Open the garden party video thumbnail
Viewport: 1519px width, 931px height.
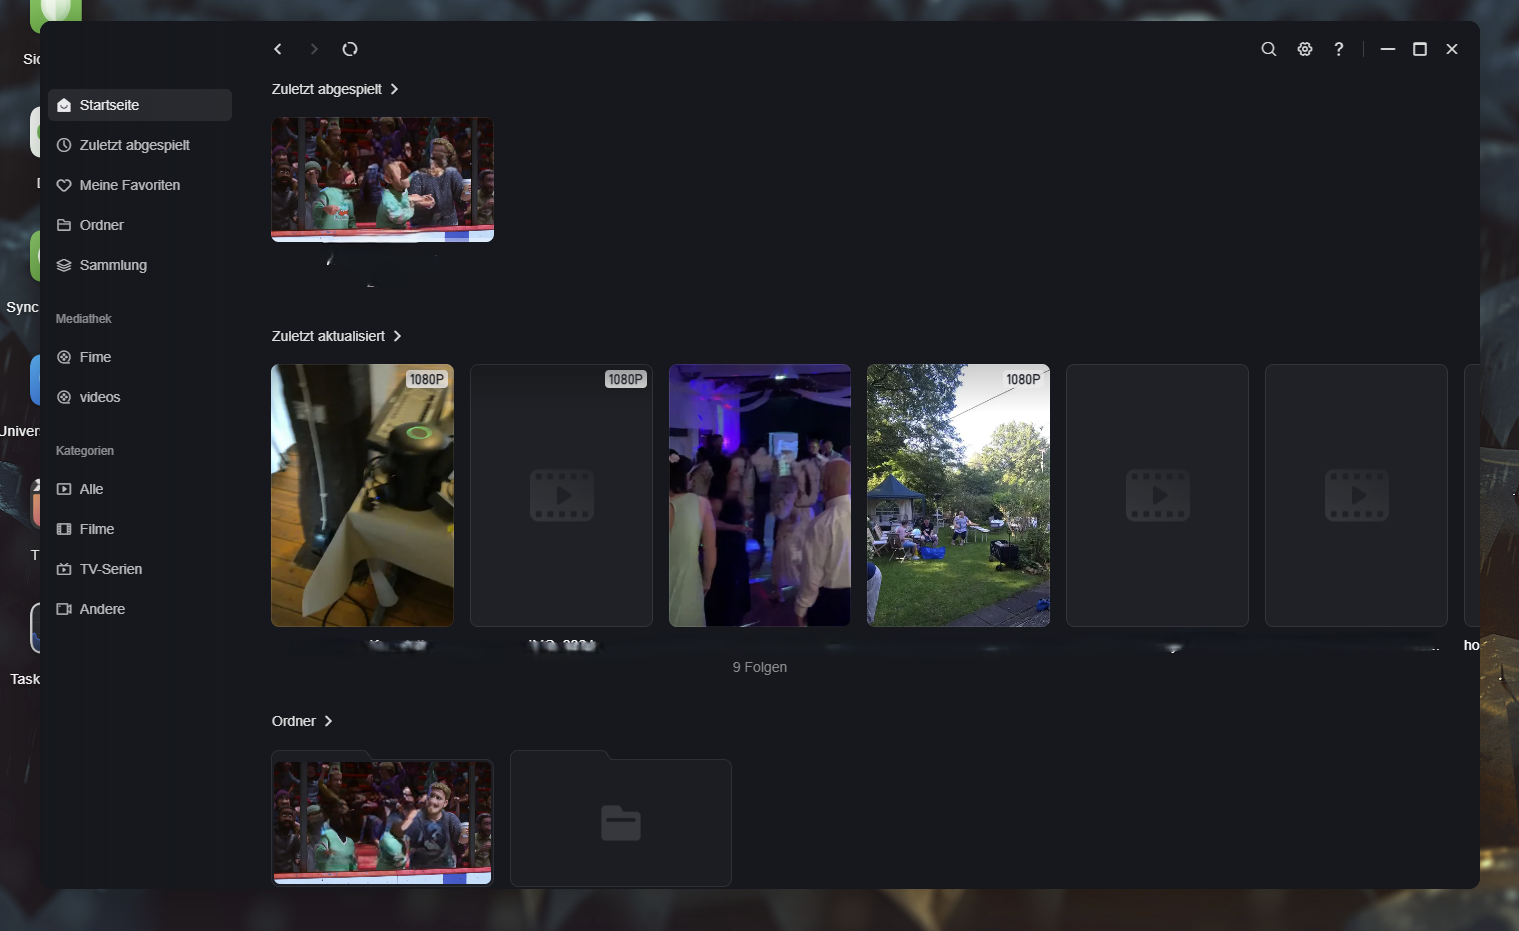(958, 495)
